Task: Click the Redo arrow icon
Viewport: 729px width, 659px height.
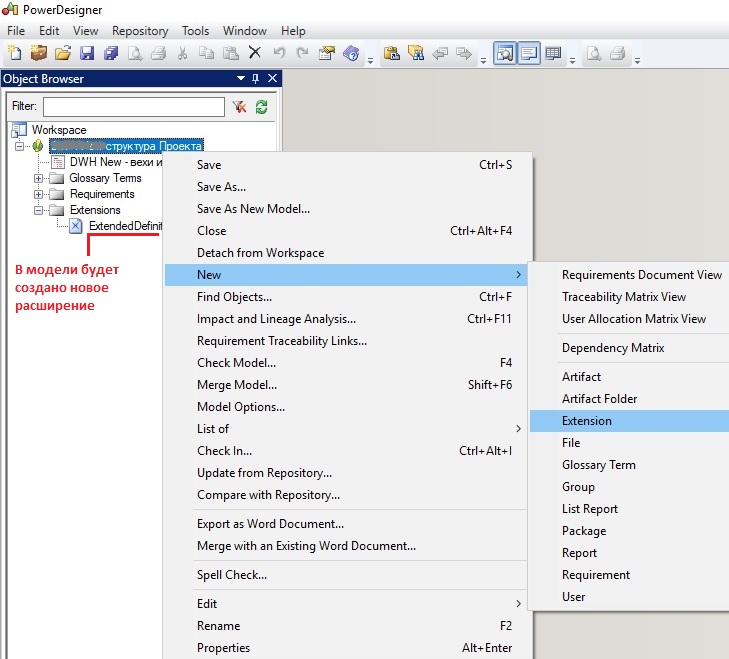Action: (303, 53)
